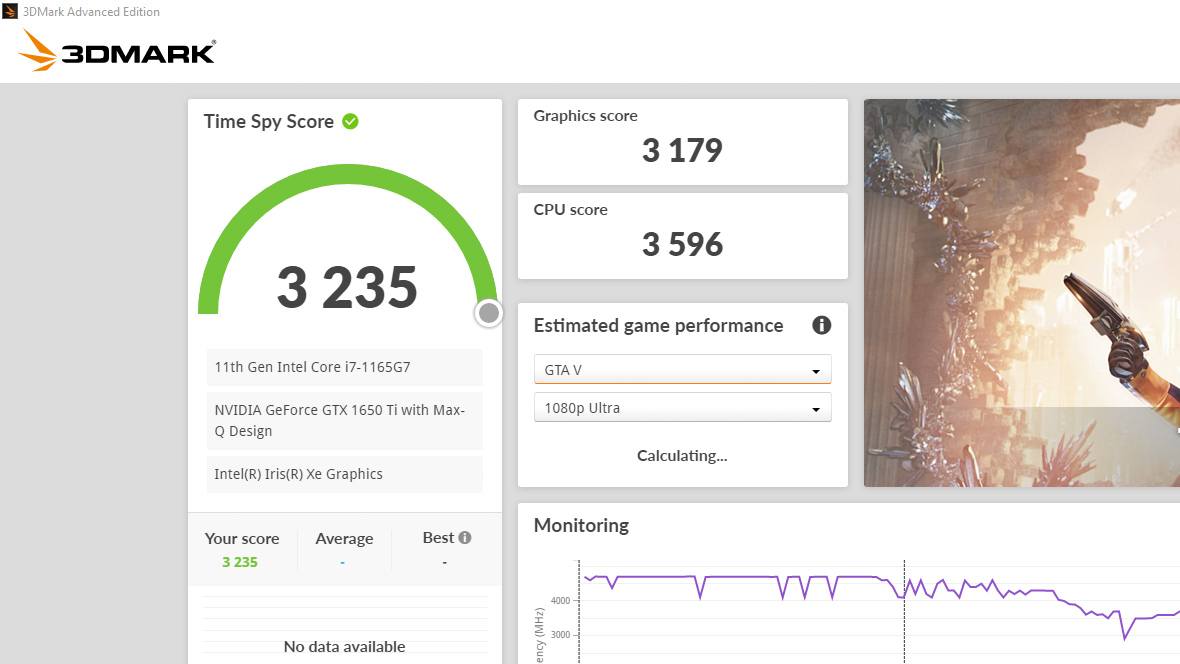Click the grey score gauge knob
The width and height of the screenshot is (1180, 664).
click(x=489, y=312)
